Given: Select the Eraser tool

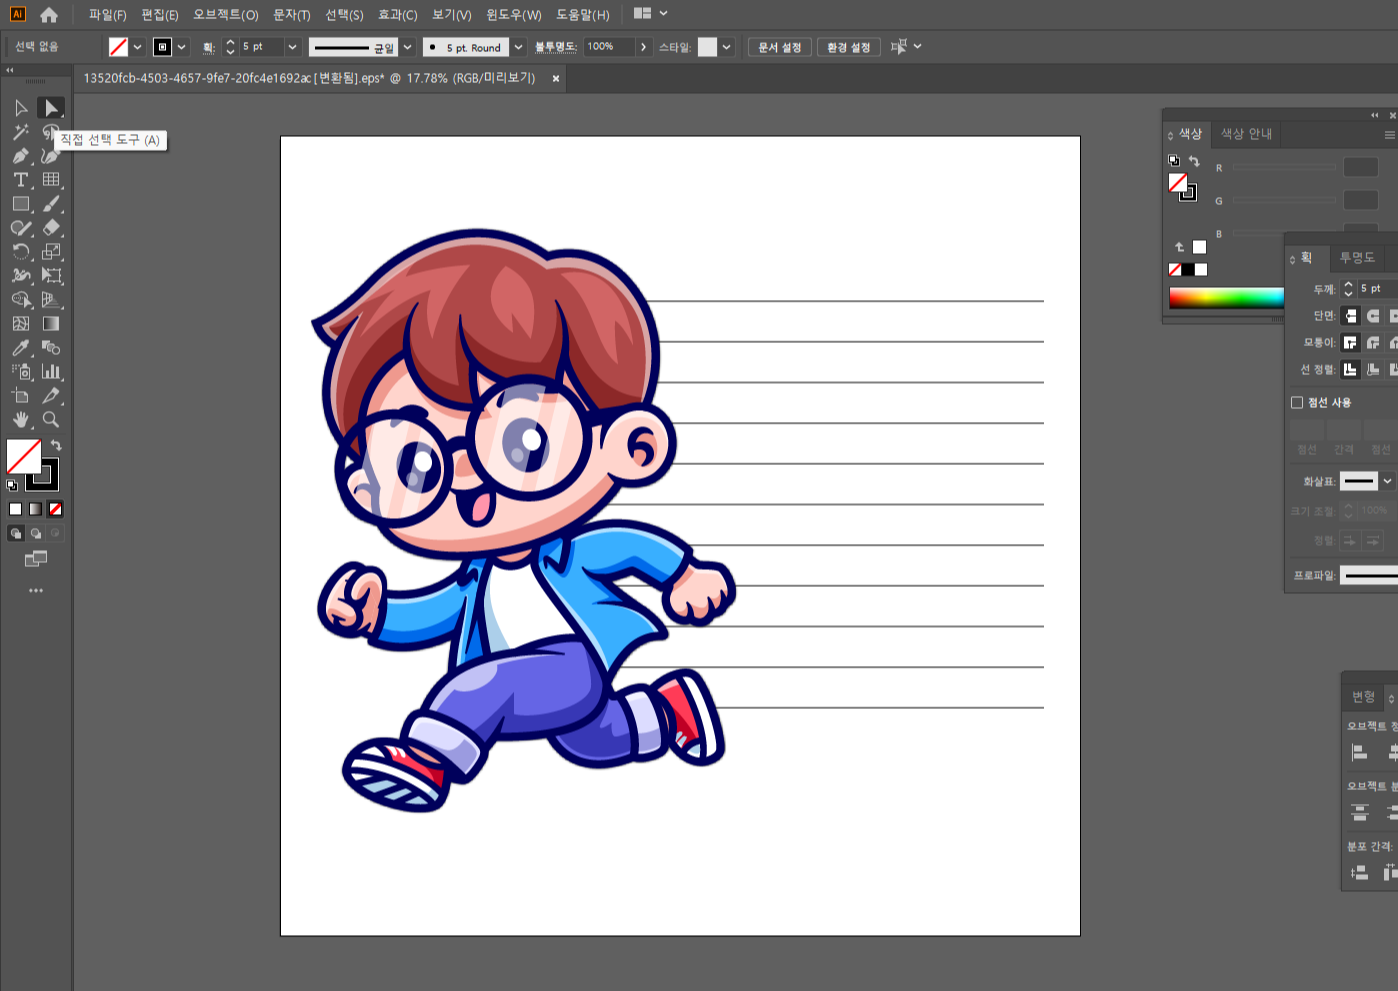Looking at the screenshot, I should (x=51, y=228).
